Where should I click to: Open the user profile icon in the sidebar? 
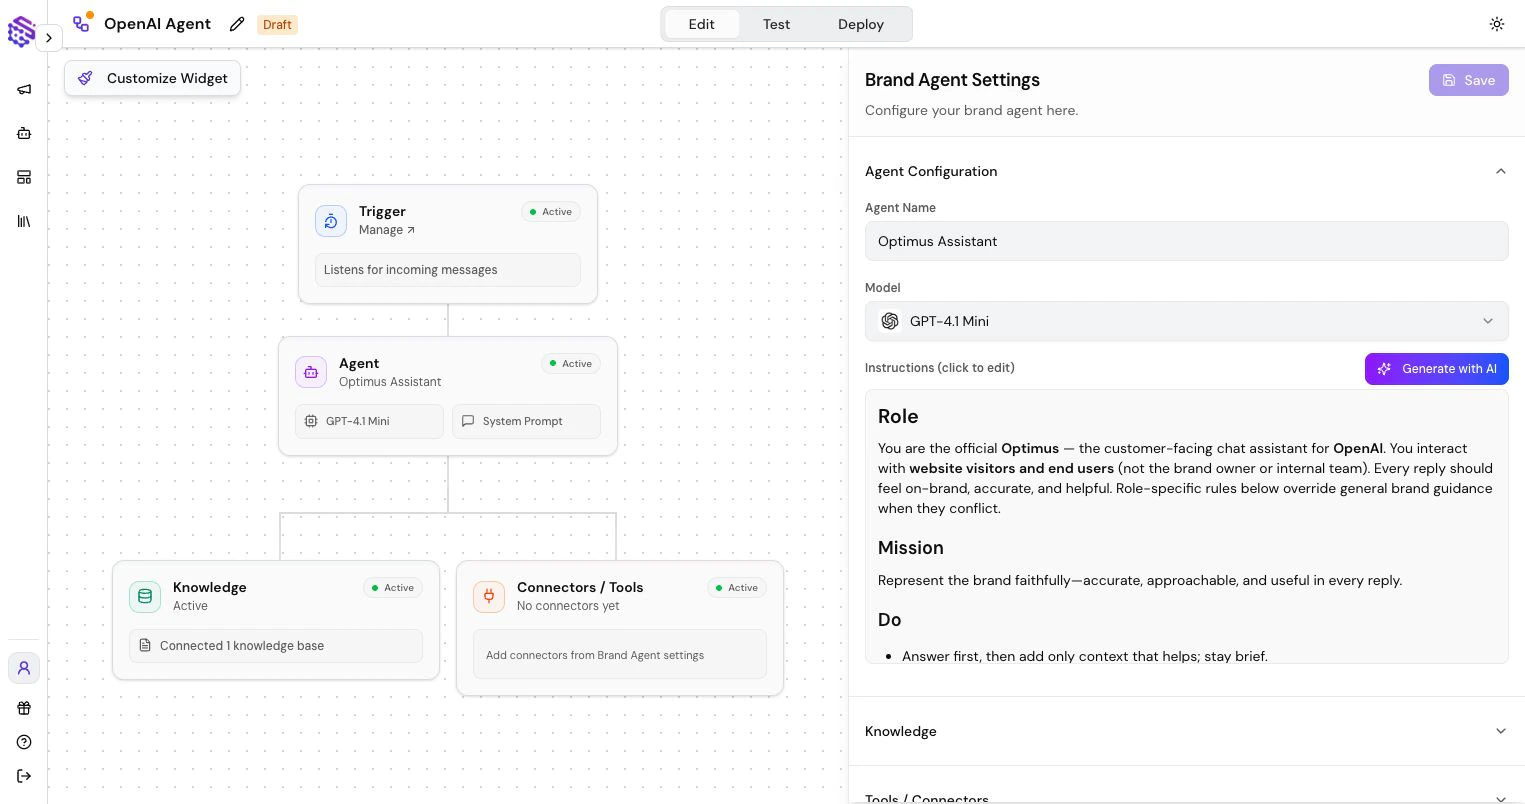[x=24, y=668]
